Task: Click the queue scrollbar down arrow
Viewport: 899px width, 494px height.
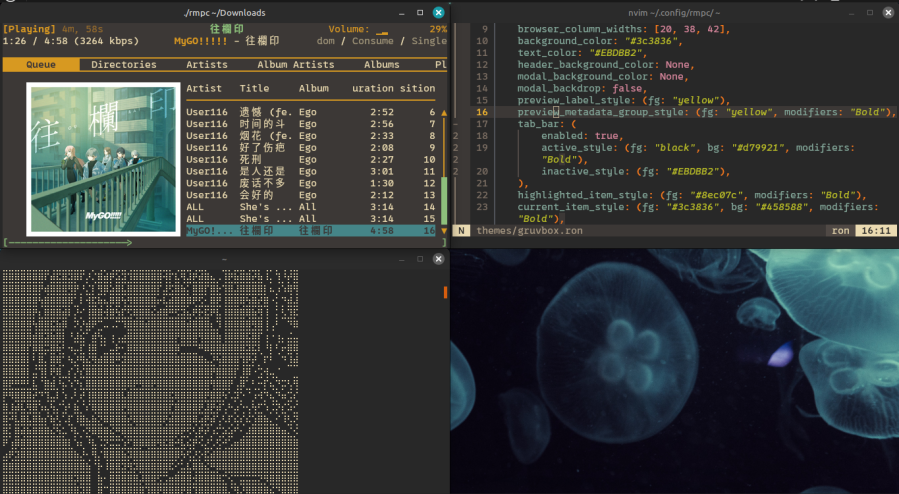Action: 444,230
